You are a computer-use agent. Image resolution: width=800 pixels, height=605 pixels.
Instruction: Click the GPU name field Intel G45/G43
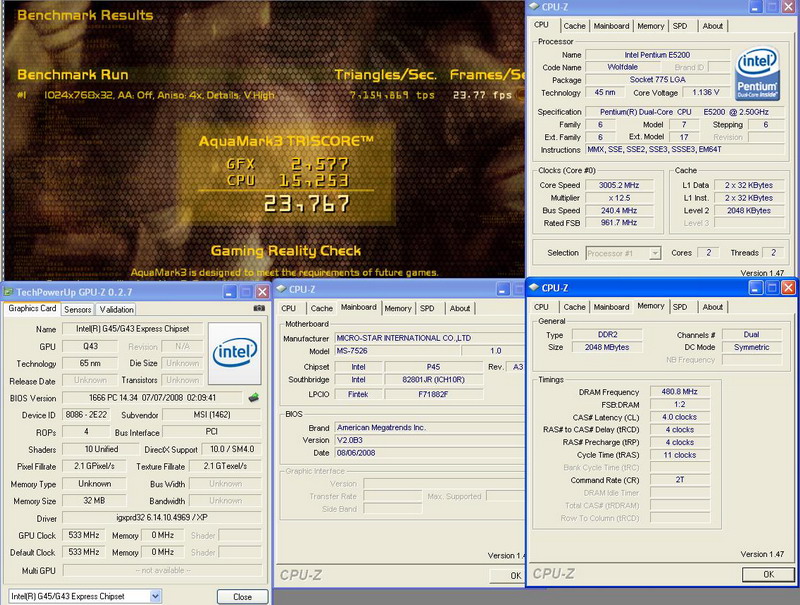pos(132,329)
